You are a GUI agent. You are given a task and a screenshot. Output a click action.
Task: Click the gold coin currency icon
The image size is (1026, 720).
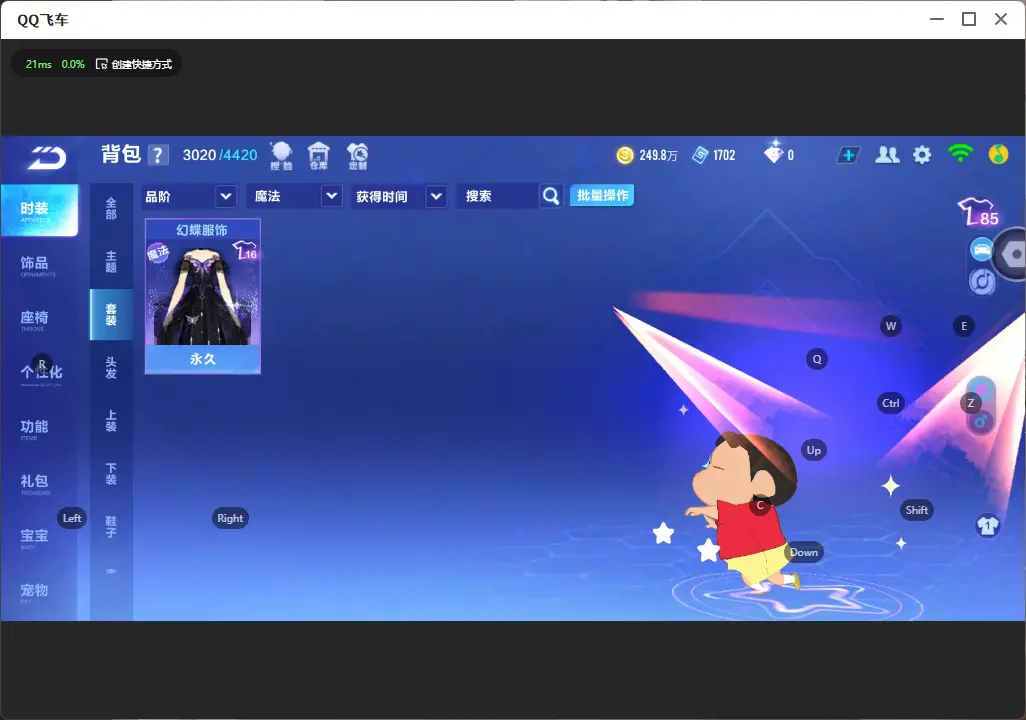(x=625, y=155)
